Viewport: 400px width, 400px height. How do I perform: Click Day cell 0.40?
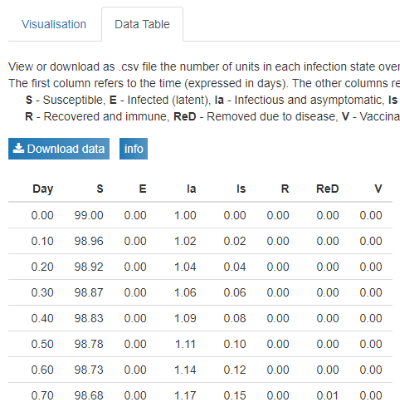point(42,318)
